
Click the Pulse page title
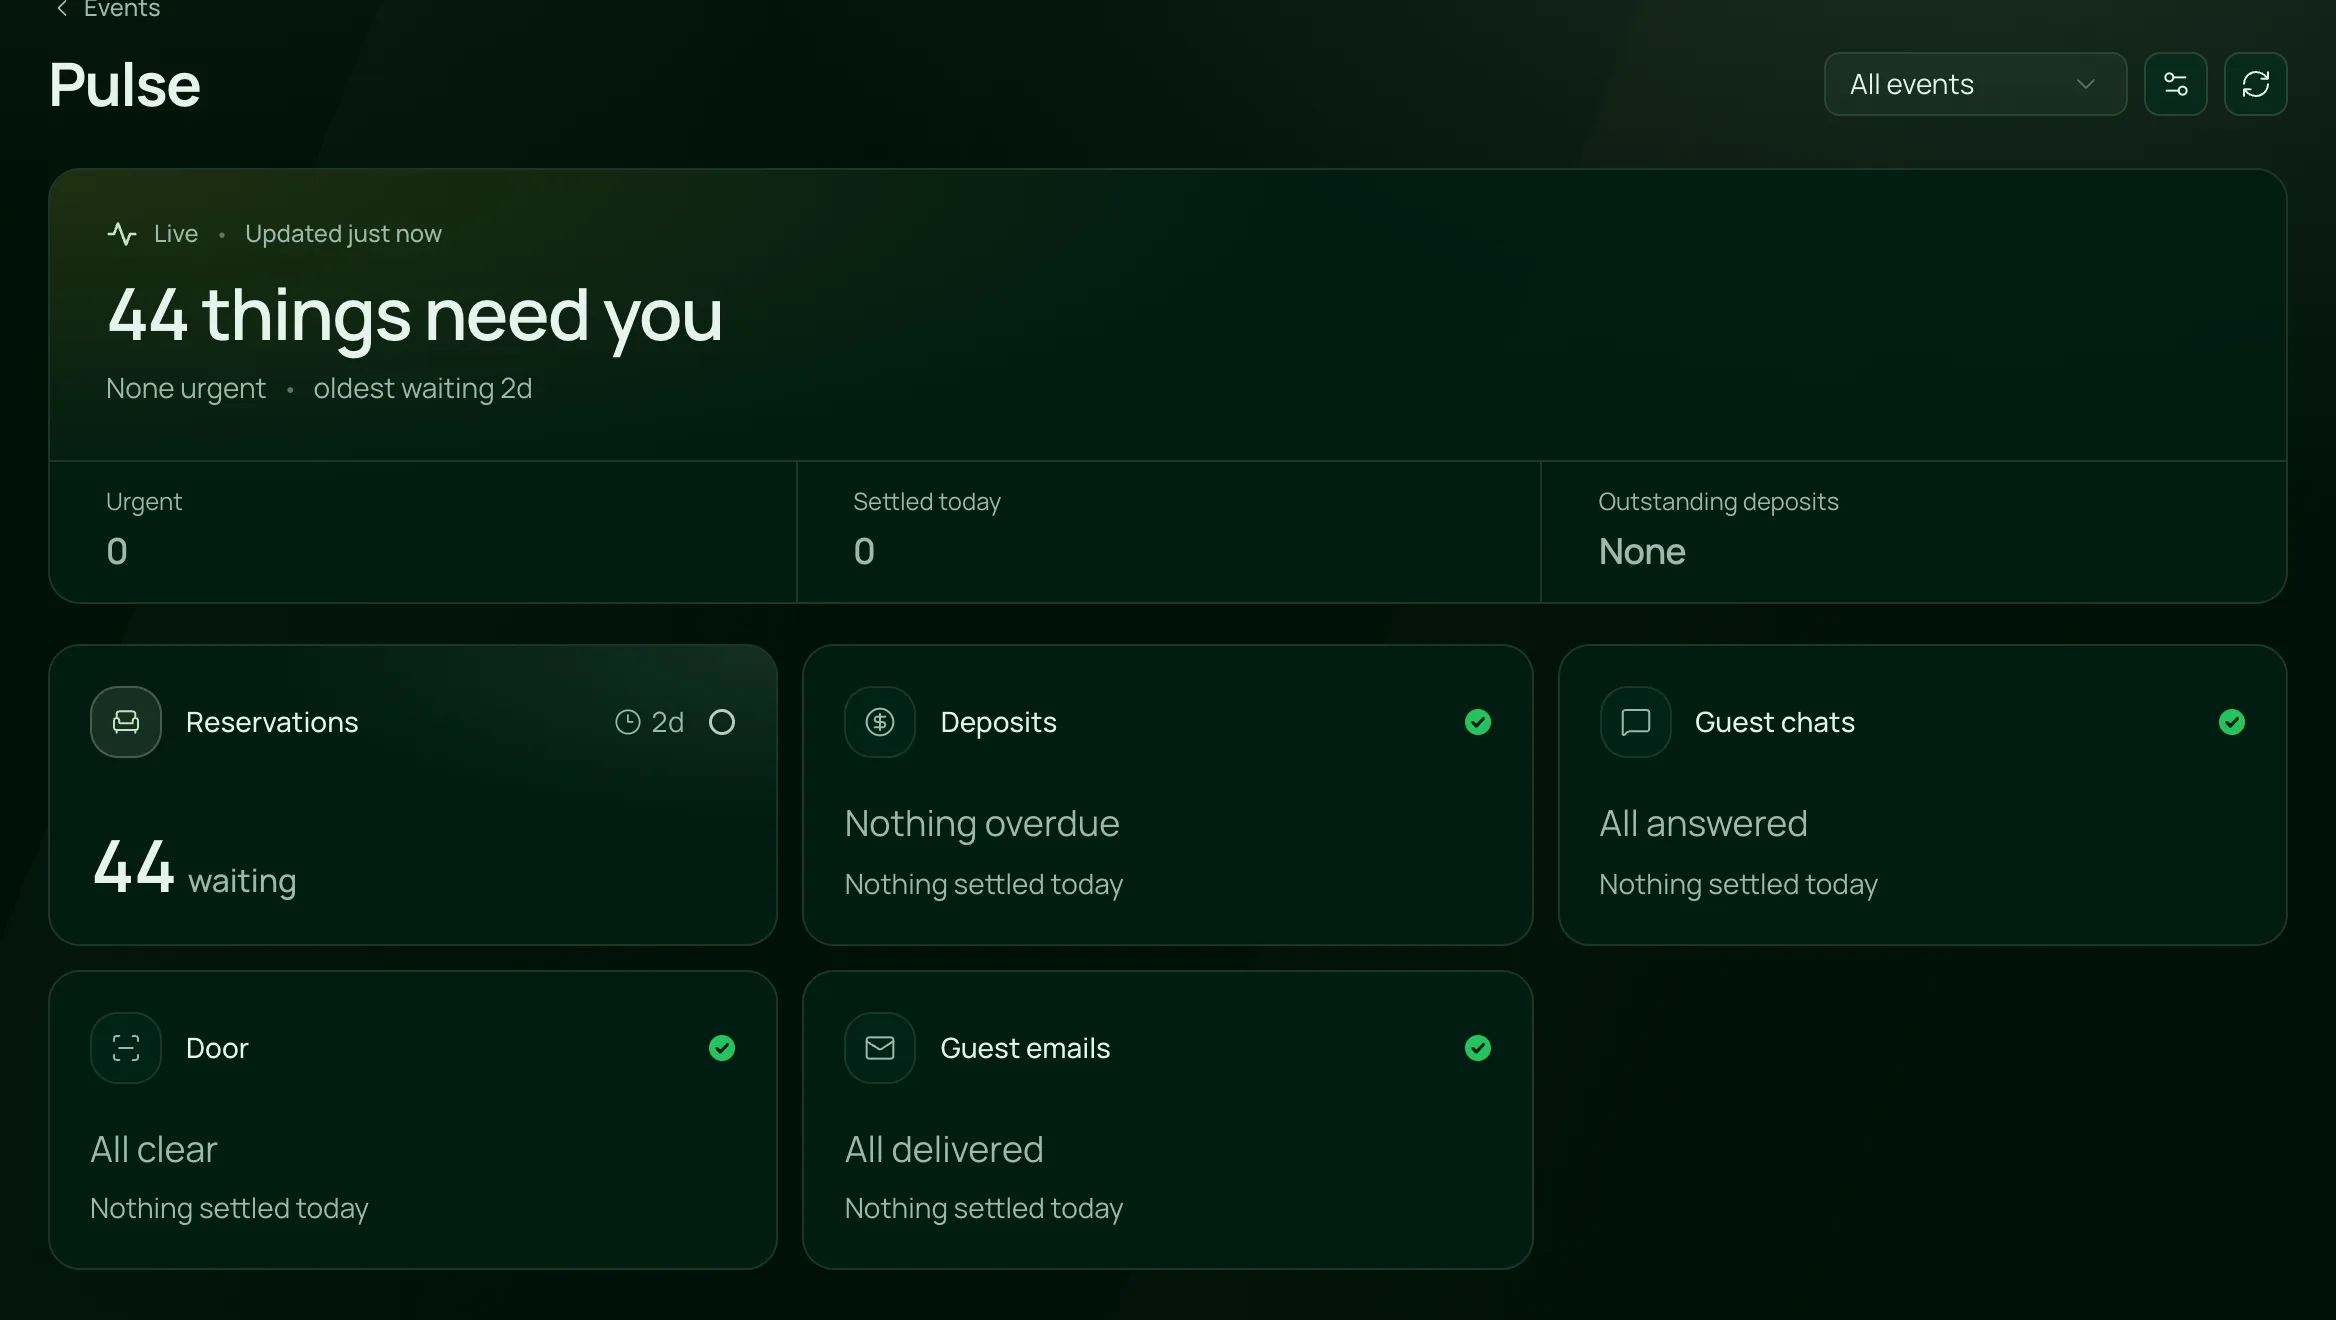click(125, 85)
